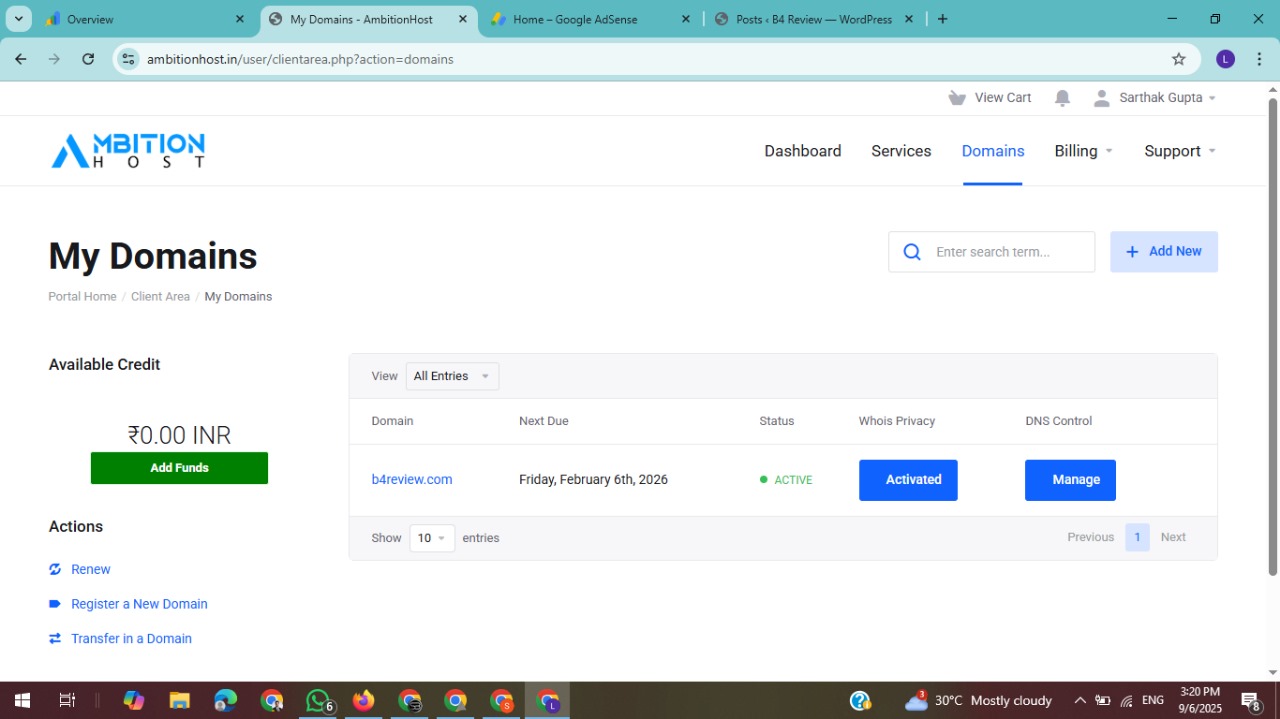The width and height of the screenshot is (1280, 719).
Task: Open the tab search chevron button
Action: [18, 19]
